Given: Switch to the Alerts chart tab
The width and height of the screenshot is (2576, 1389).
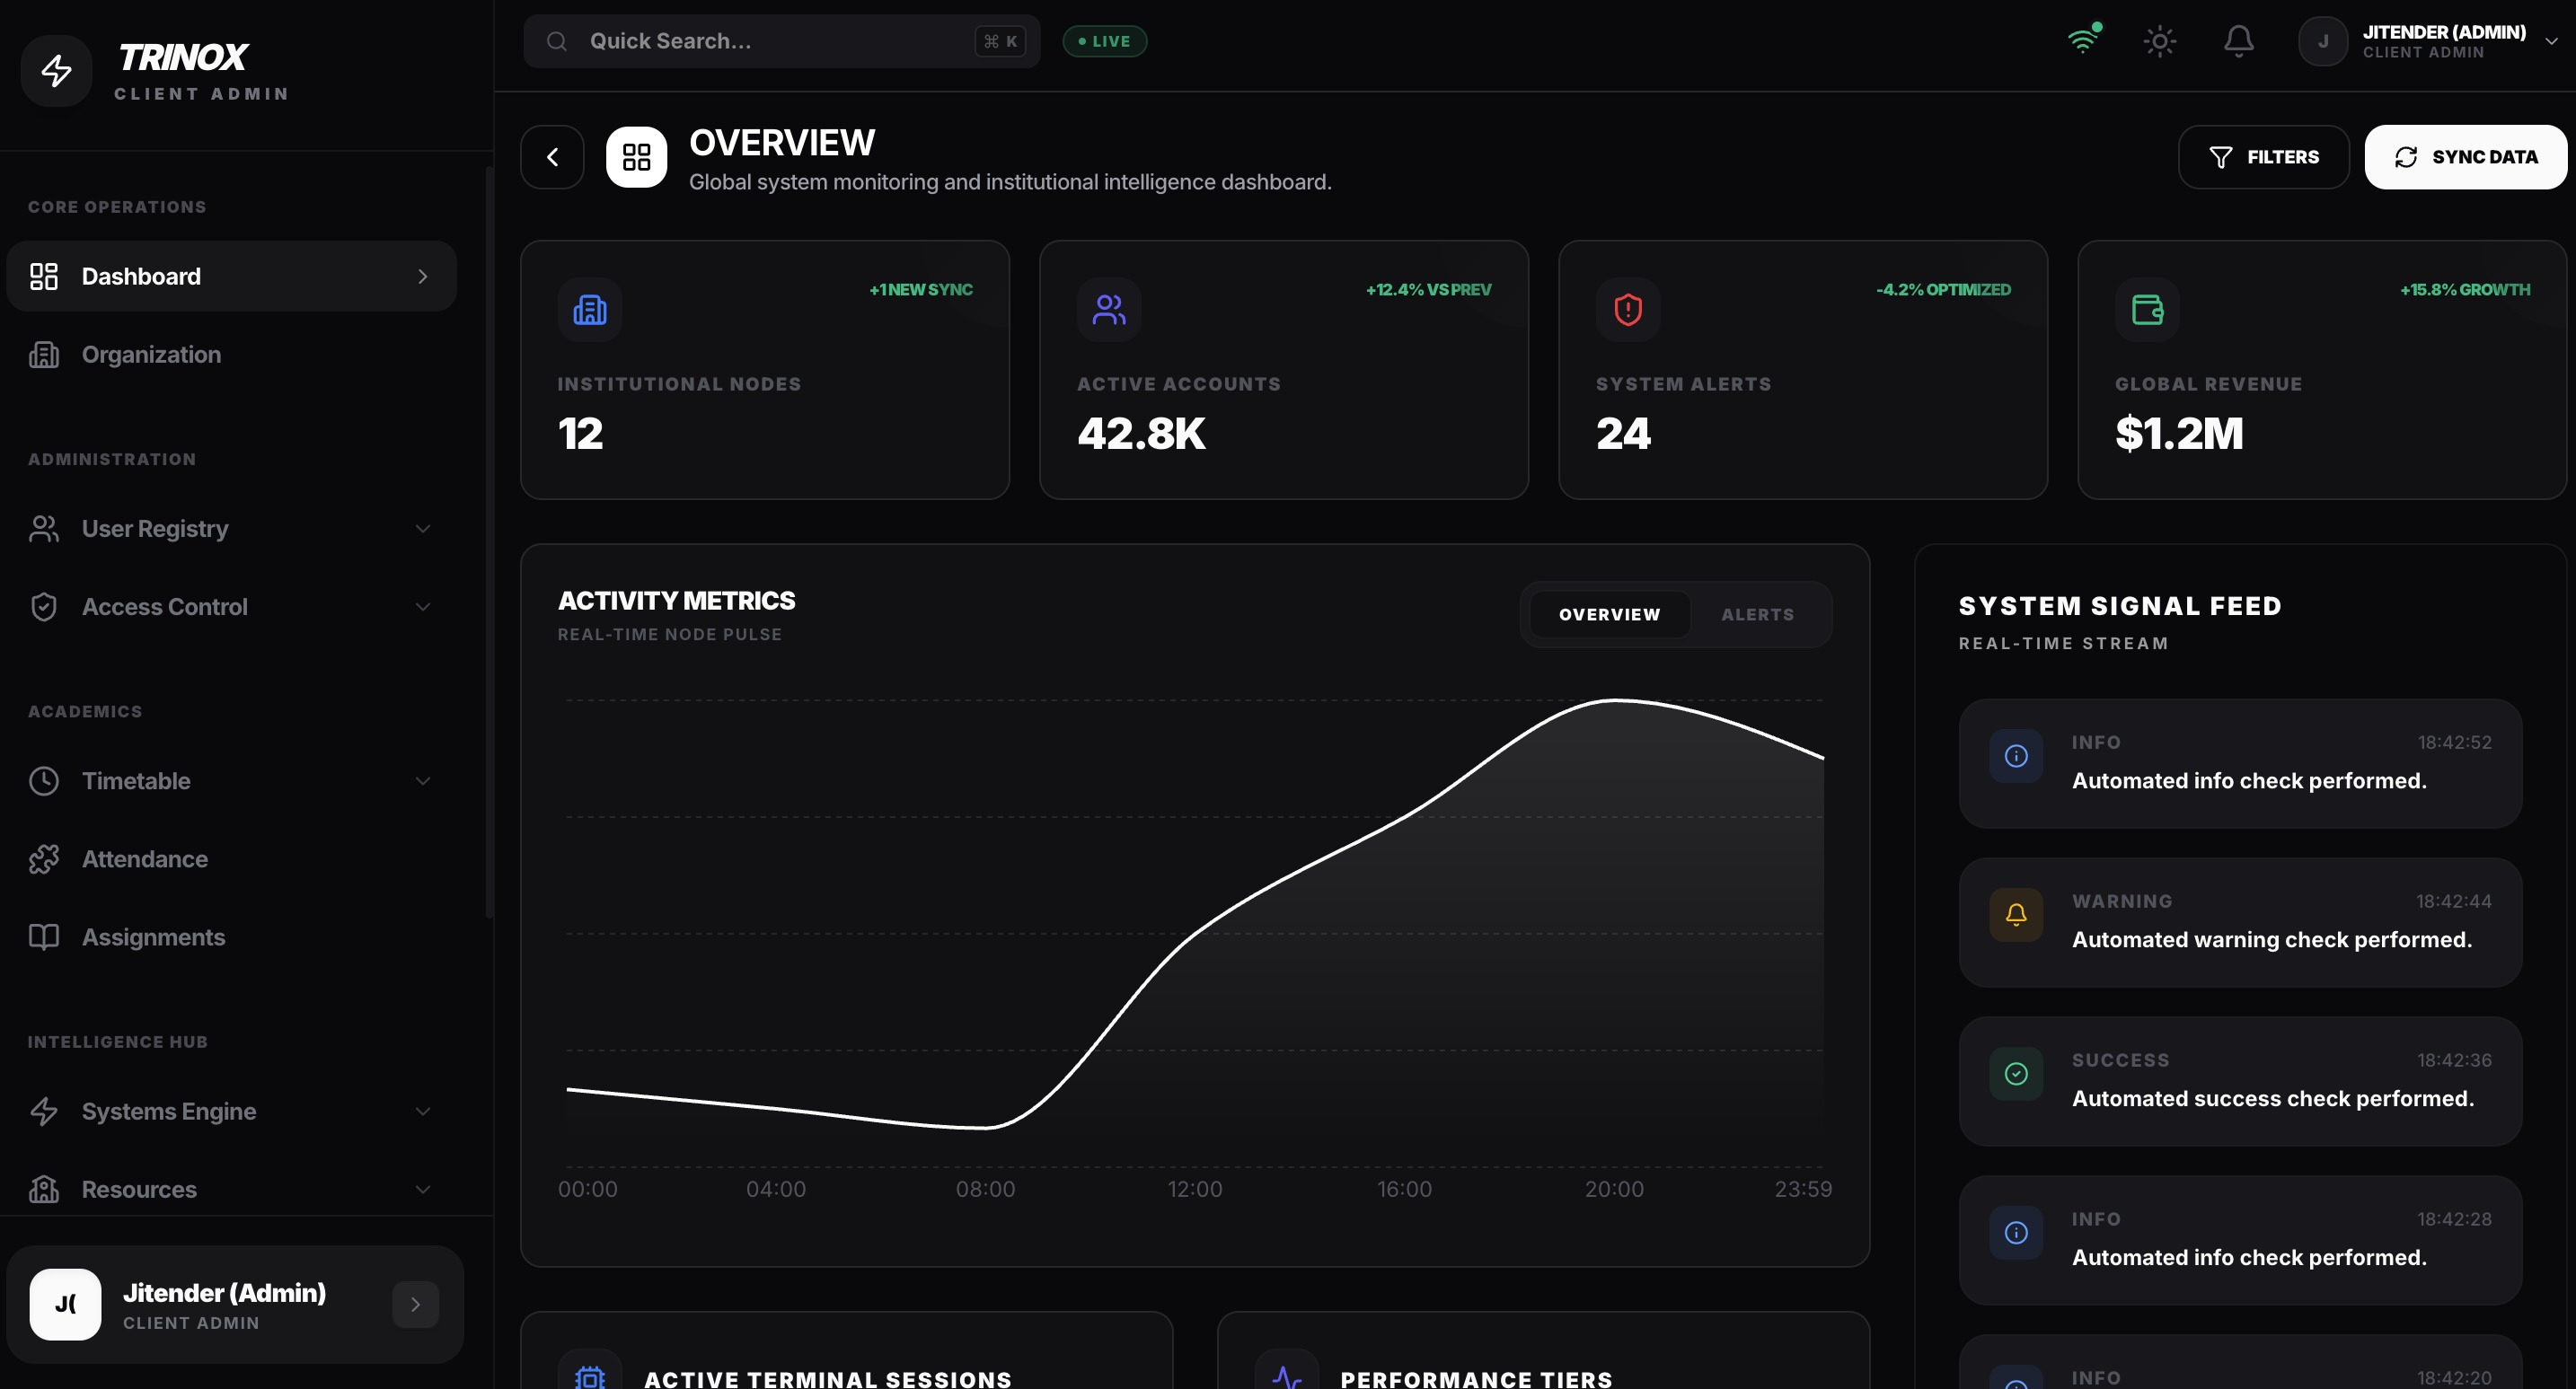Looking at the screenshot, I should 1757,614.
